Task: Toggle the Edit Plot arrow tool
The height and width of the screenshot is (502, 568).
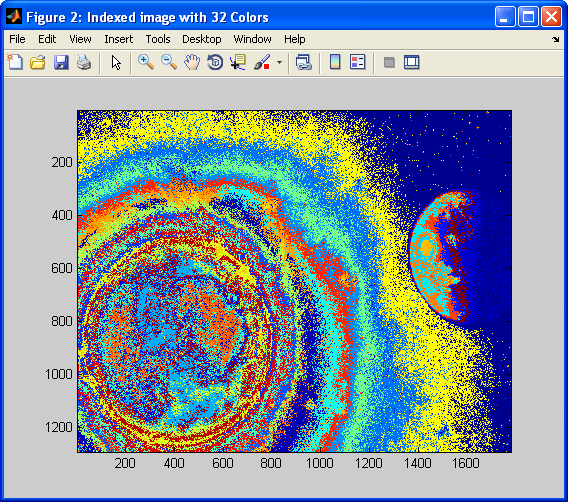Action: coord(116,62)
